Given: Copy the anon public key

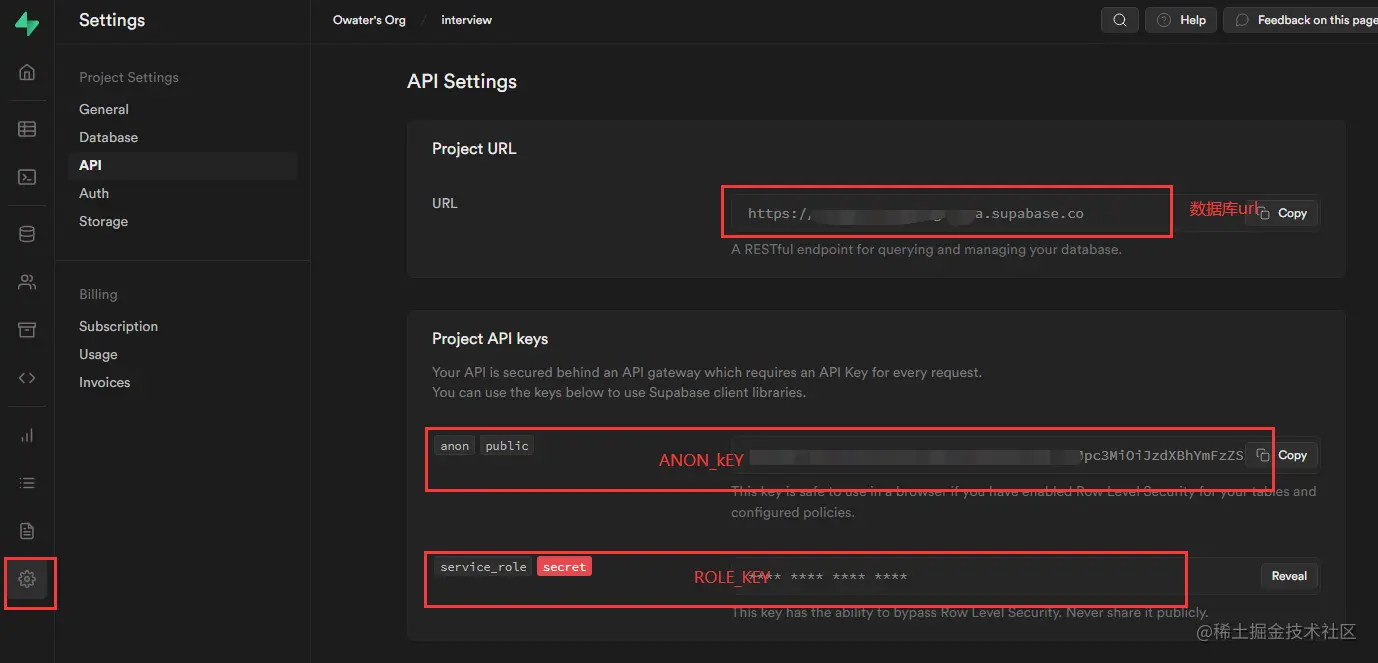Looking at the screenshot, I should pos(1282,455).
